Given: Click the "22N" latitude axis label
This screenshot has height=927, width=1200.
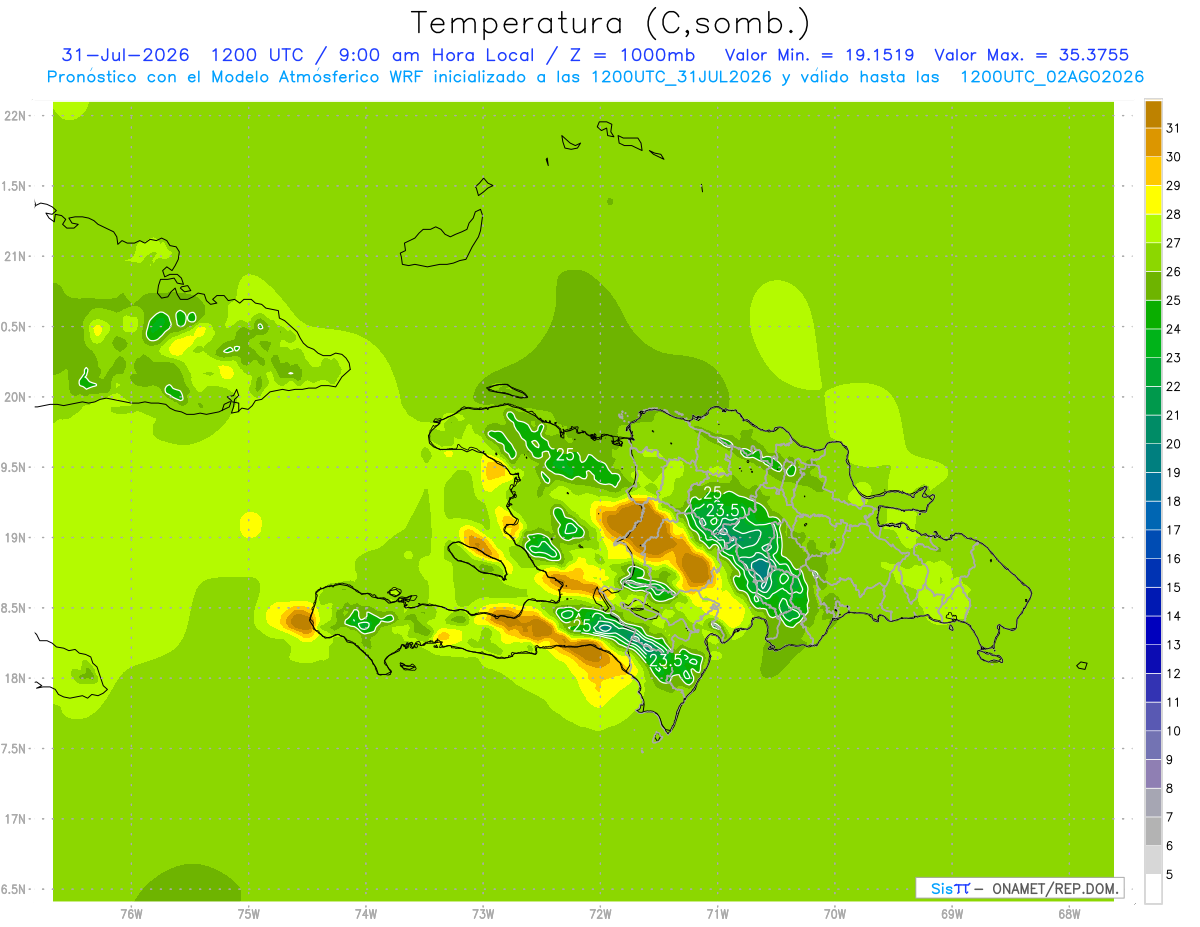Looking at the screenshot, I should point(16,116).
